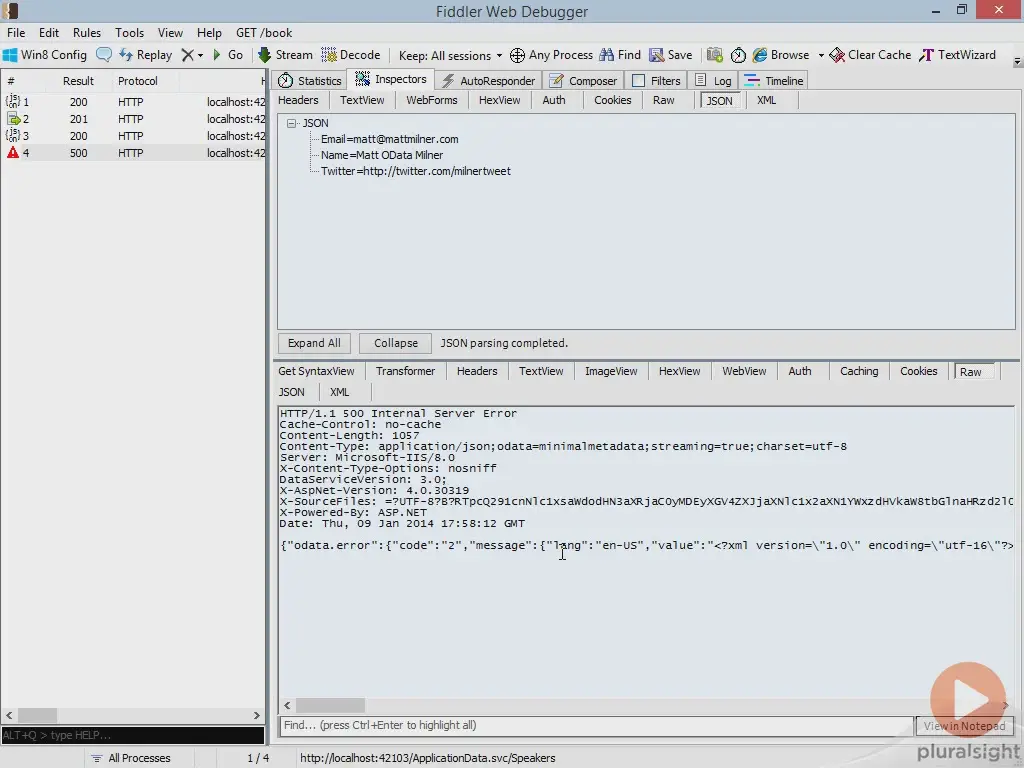
Task: Switch to the Composer tab
Action: pos(583,80)
